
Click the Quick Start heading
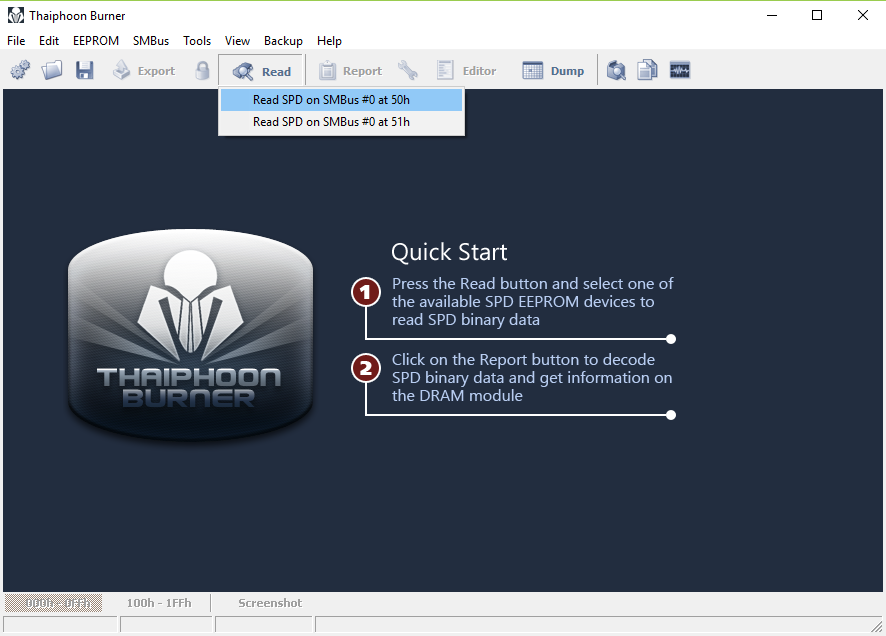pos(449,252)
